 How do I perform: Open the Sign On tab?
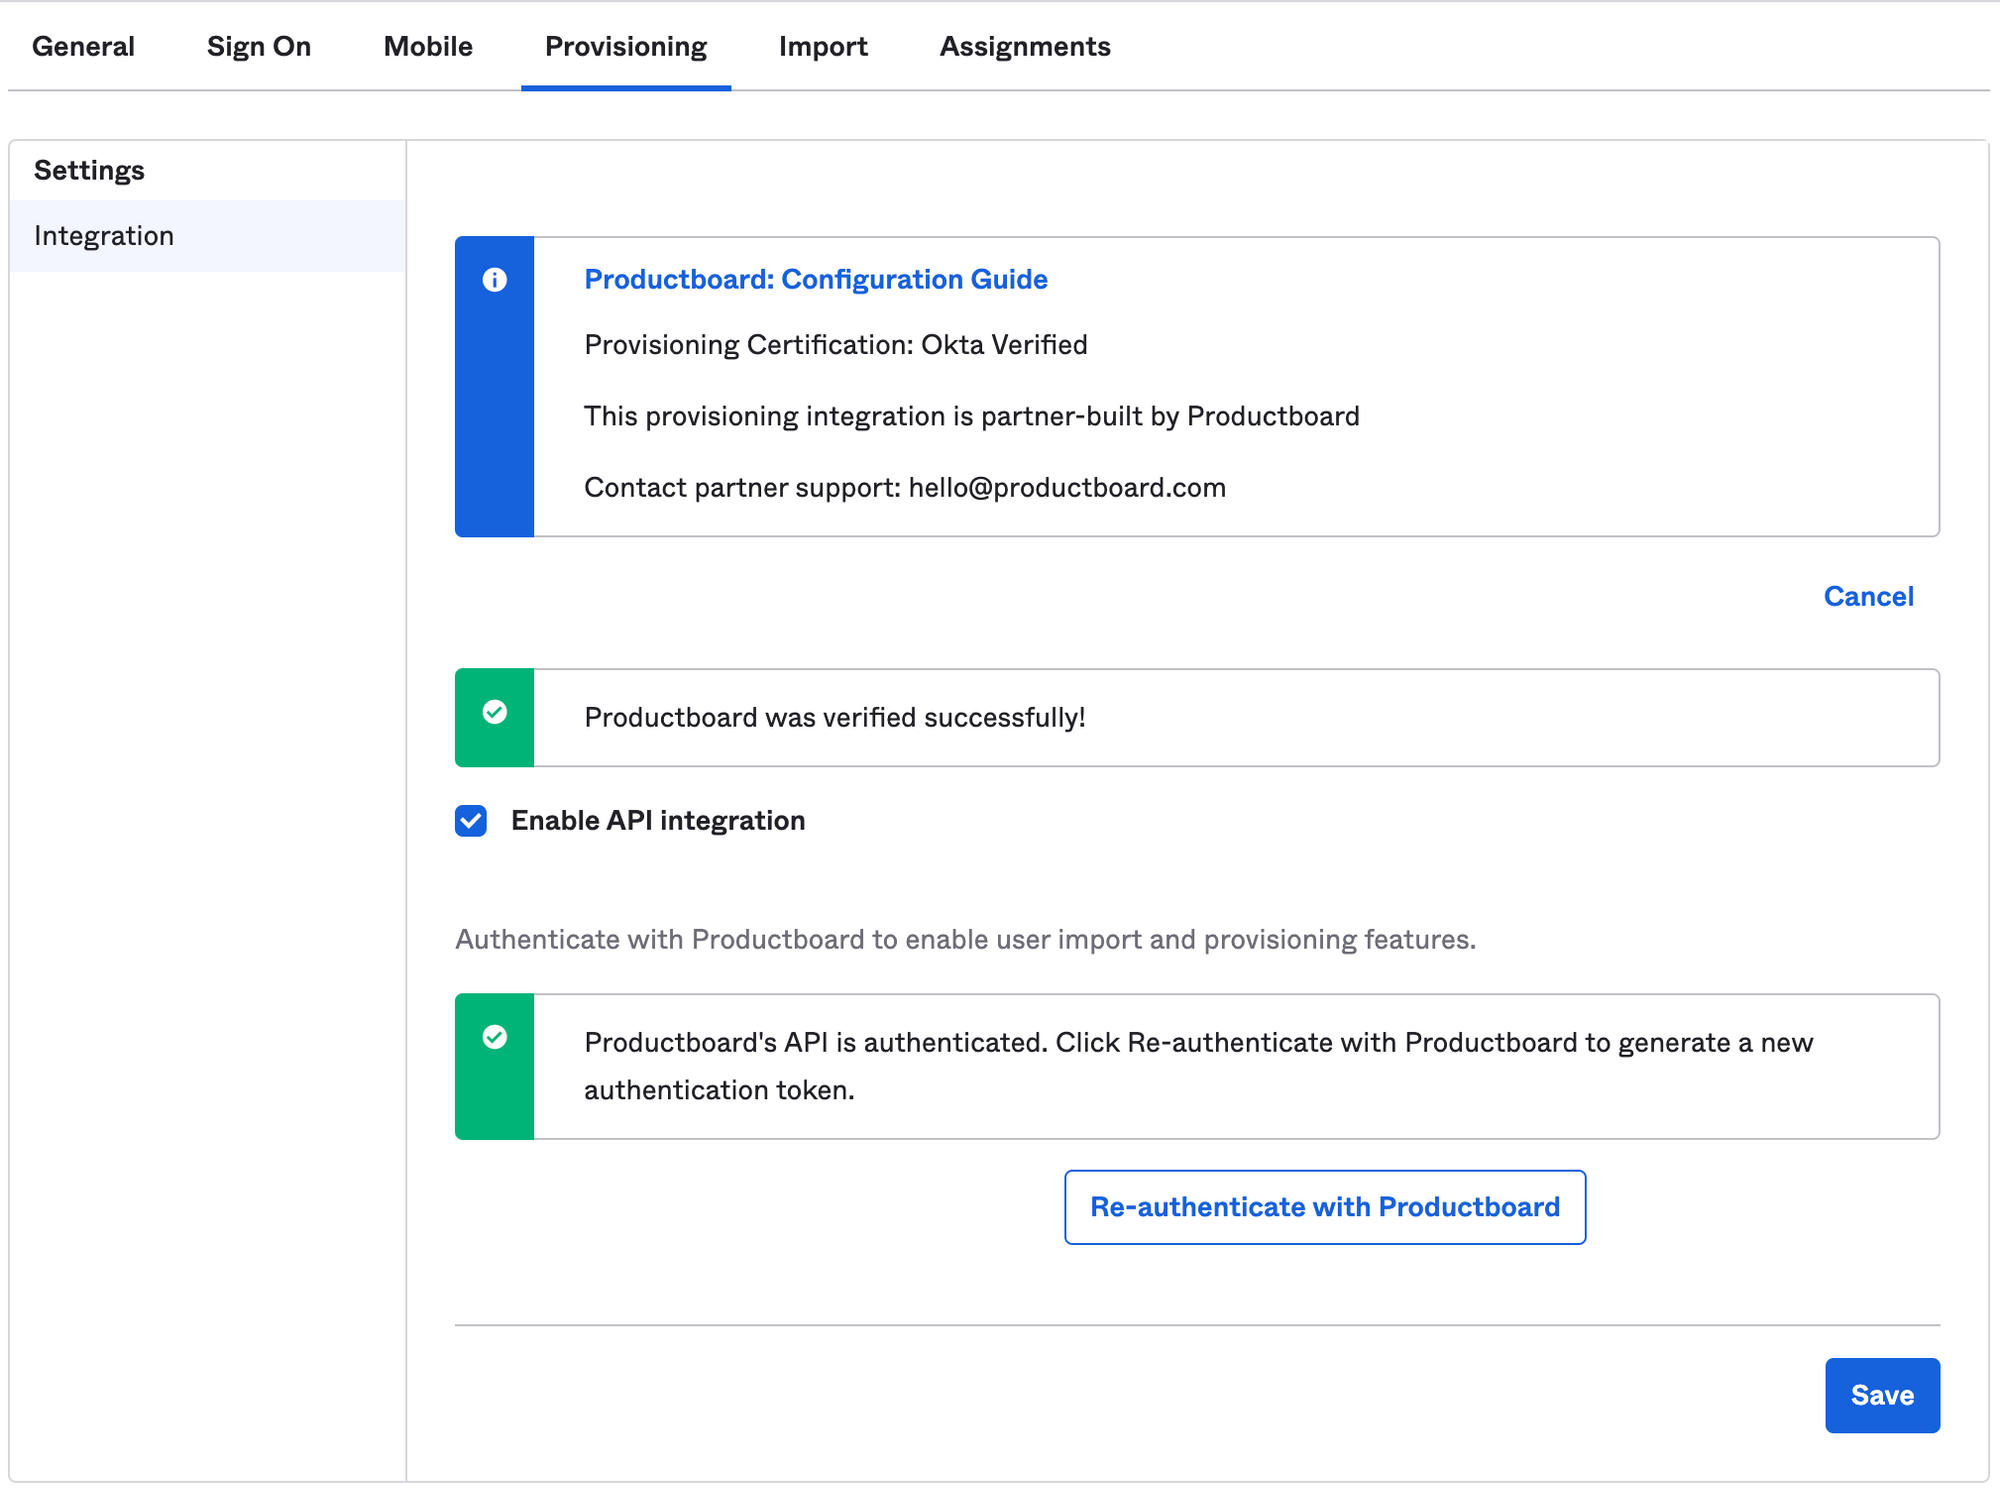point(258,46)
